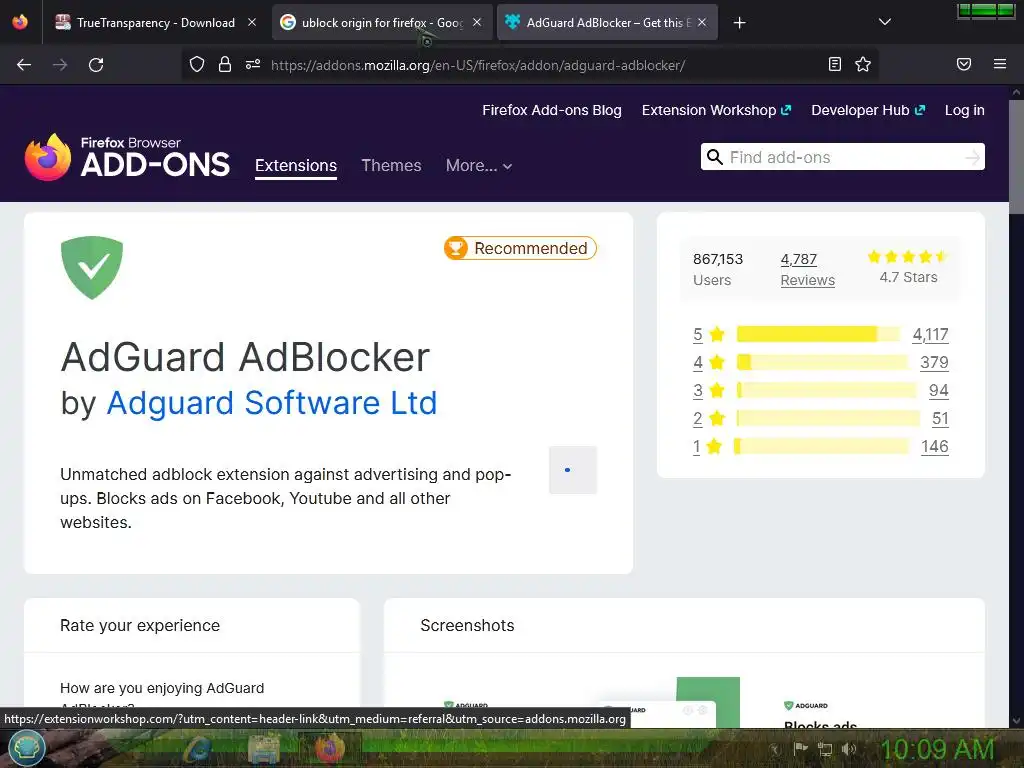Reload the current page

click(96, 65)
